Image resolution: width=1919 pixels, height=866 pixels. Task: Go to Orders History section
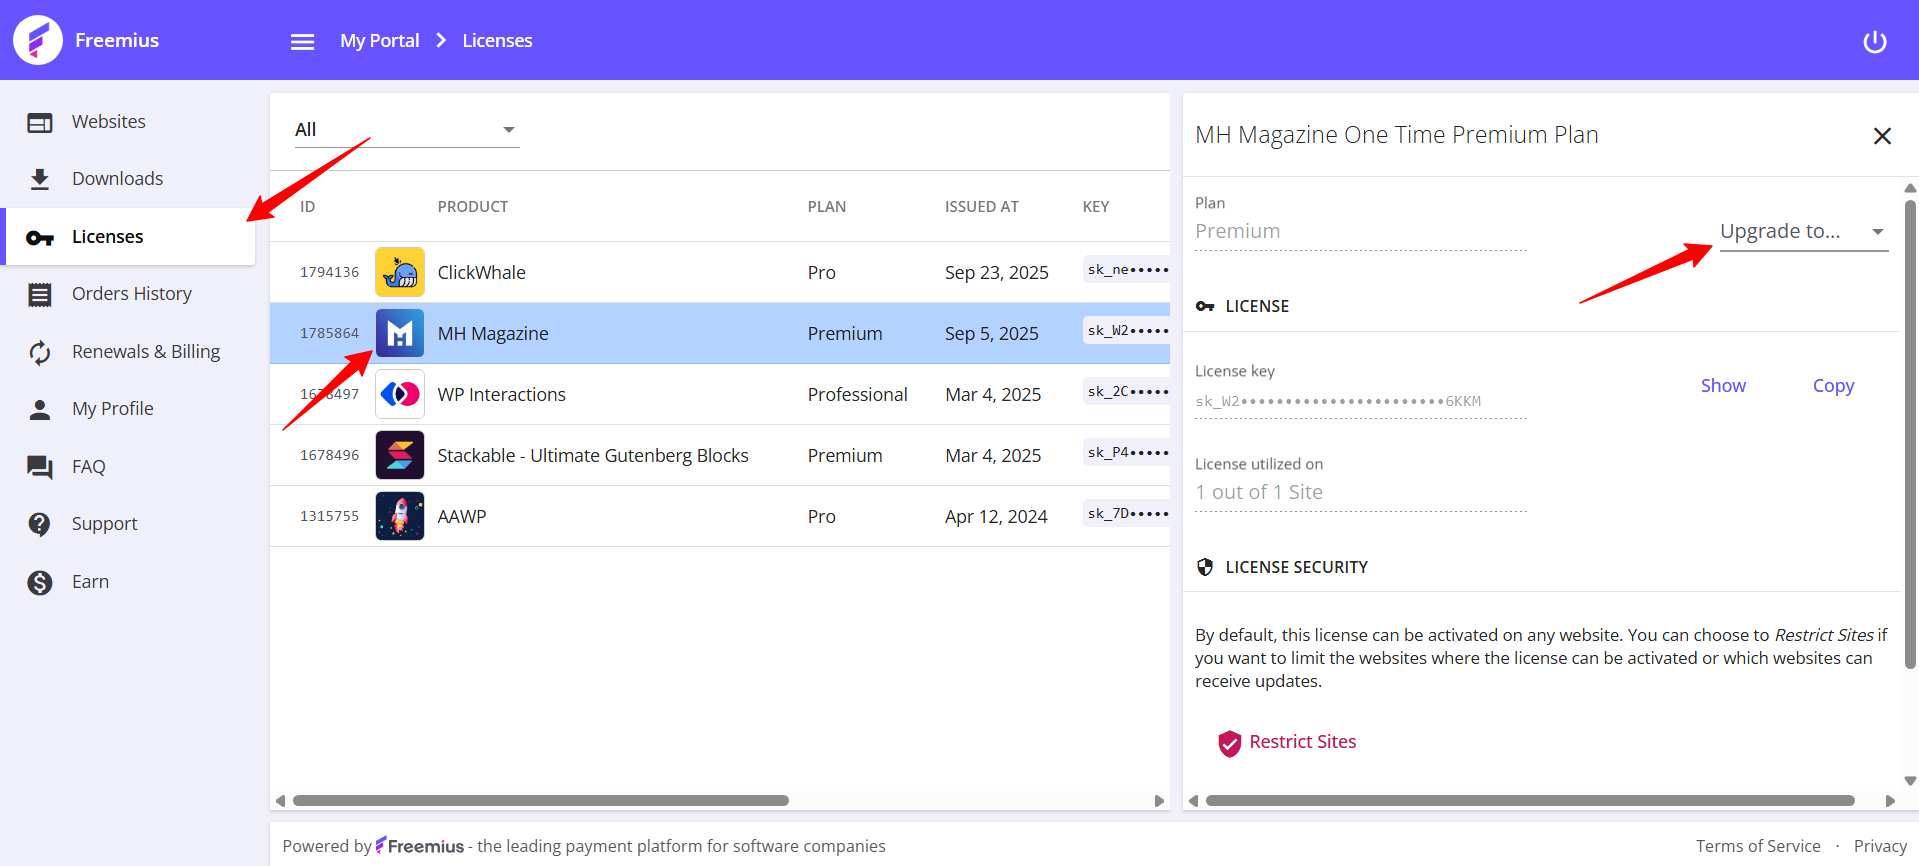[x=131, y=294]
